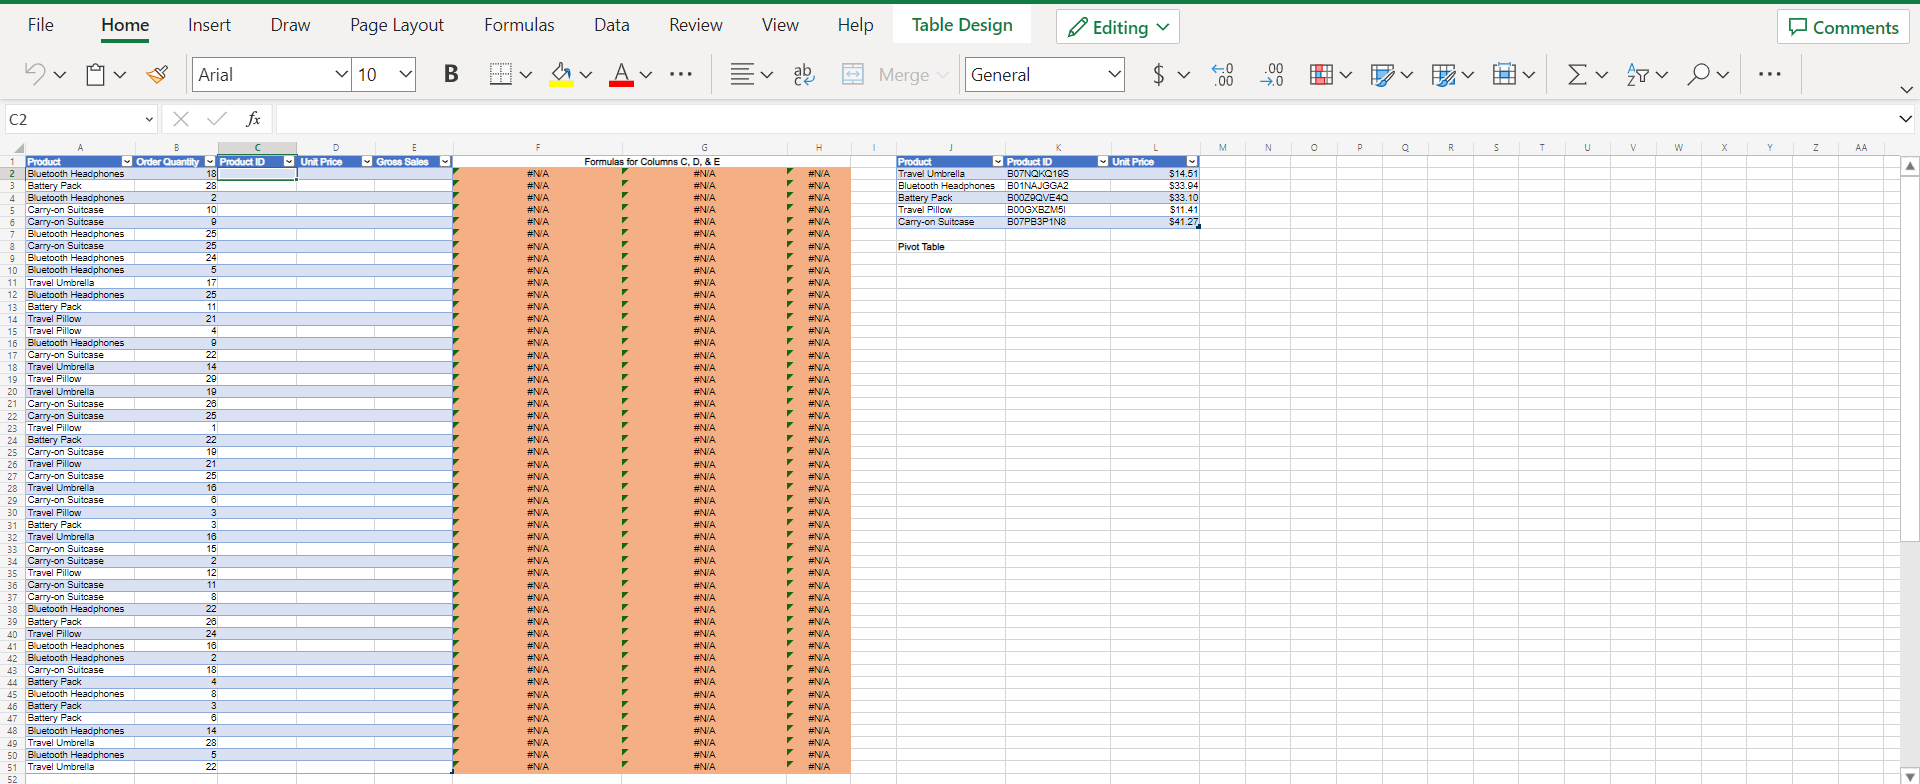Open the Arial font name dropdown
This screenshot has height=784, width=1920.
click(341, 74)
